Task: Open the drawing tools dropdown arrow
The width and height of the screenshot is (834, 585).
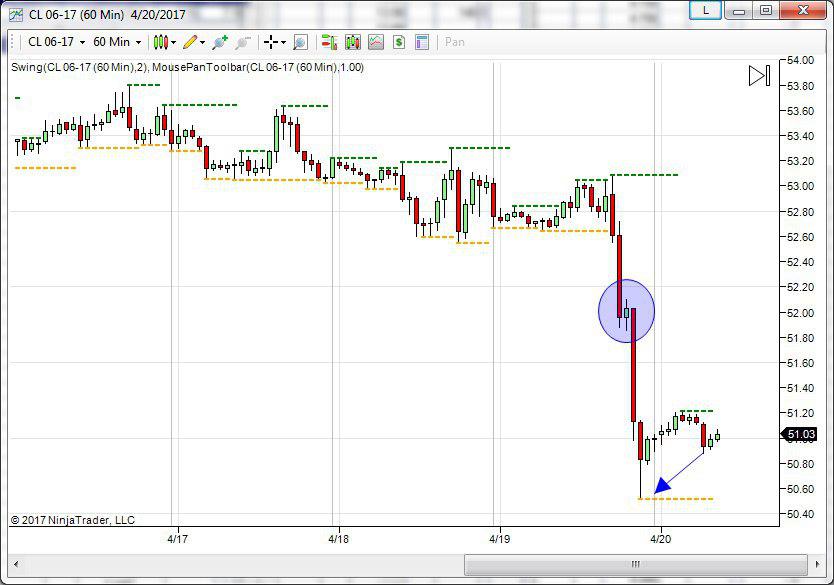Action: (203, 43)
